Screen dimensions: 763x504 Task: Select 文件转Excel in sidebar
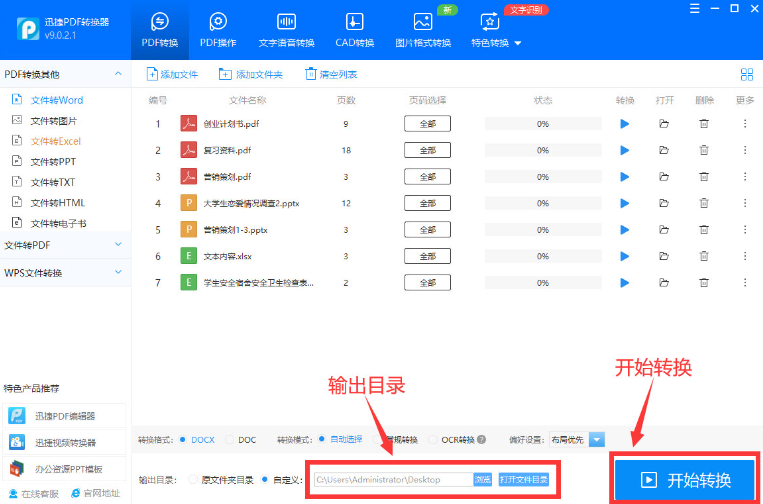click(55, 141)
